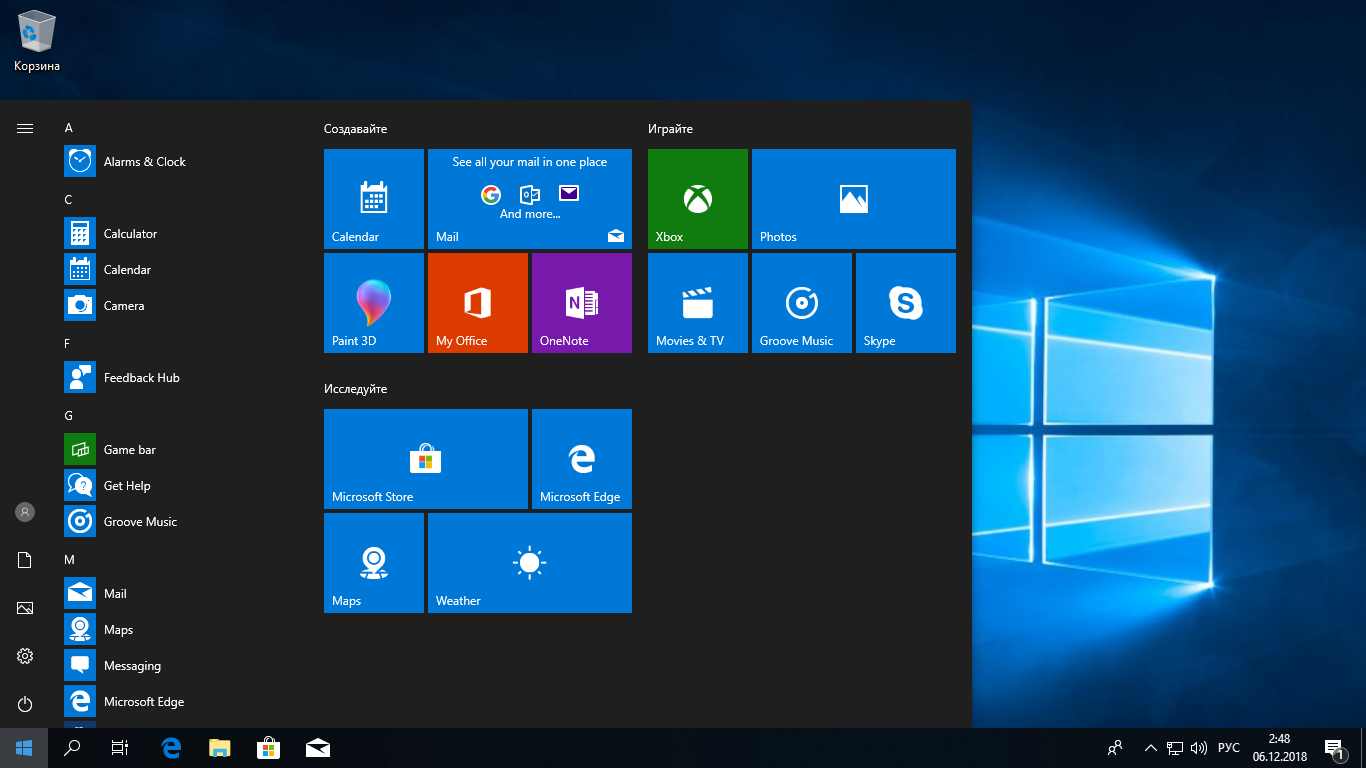Screen dimensions: 1366x768
Task: Open Mail from the taskbar
Action: click(317, 748)
